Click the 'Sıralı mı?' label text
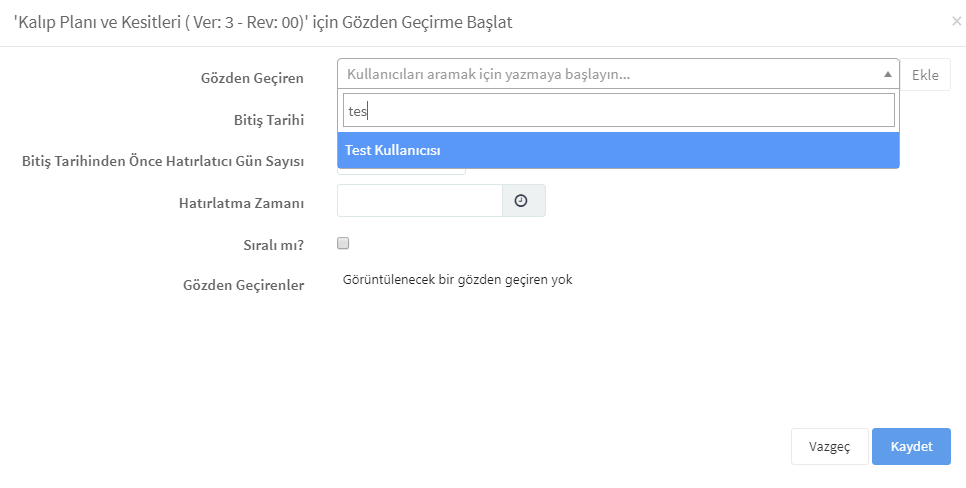This screenshot has height=488, width=966. point(274,245)
